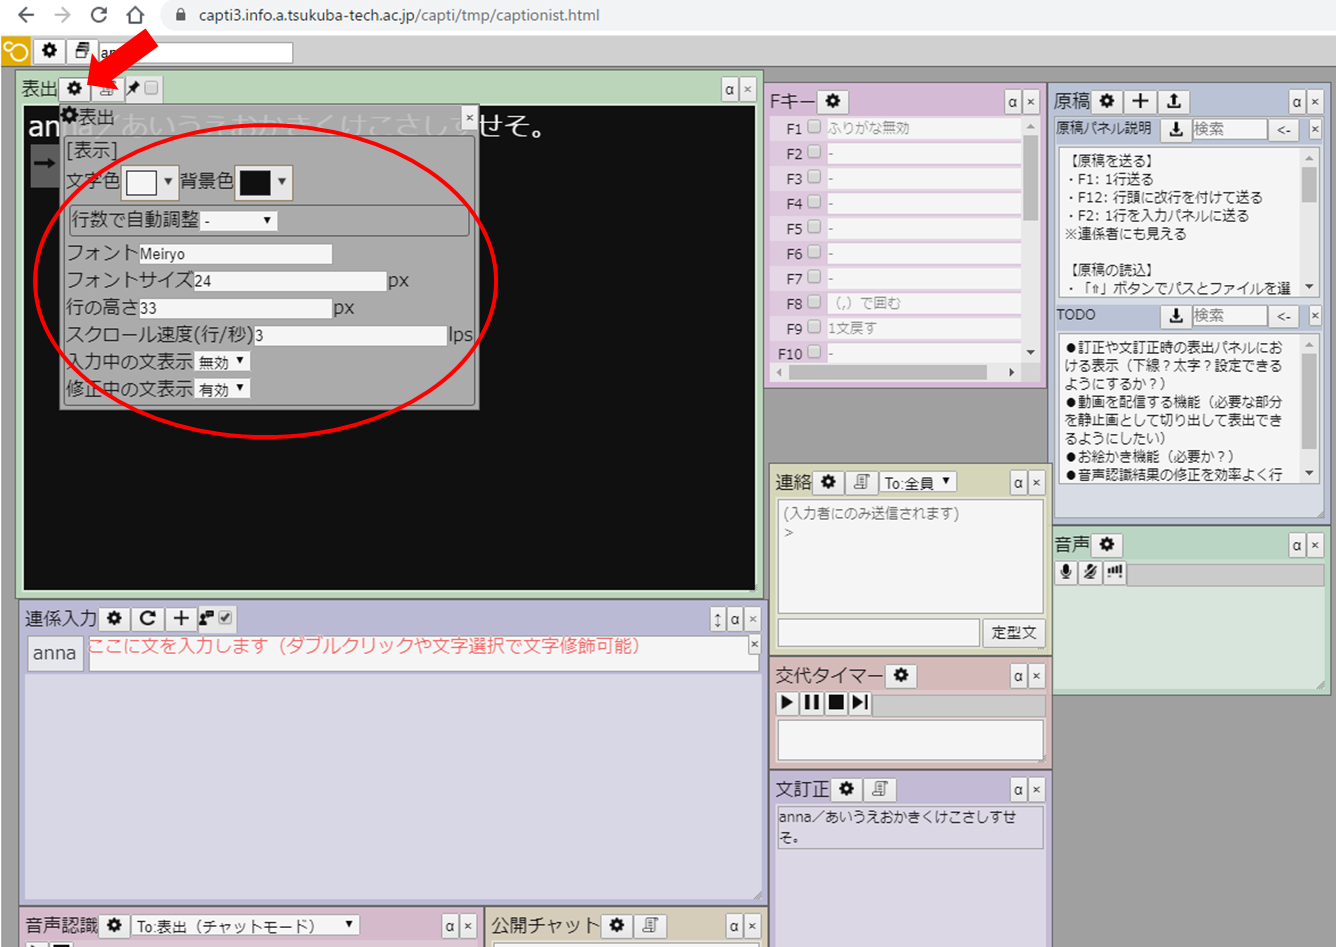Image resolution: width=1336 pixels, height=947 pixels.
Task: Click the audio level meter icon in 音声 panel
Action: coord(1115,572)
